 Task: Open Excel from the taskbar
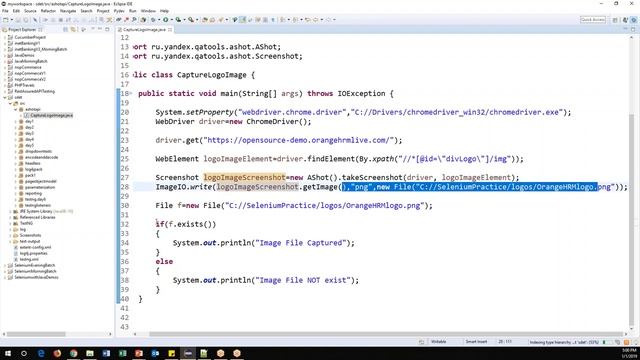coord(122,353)
